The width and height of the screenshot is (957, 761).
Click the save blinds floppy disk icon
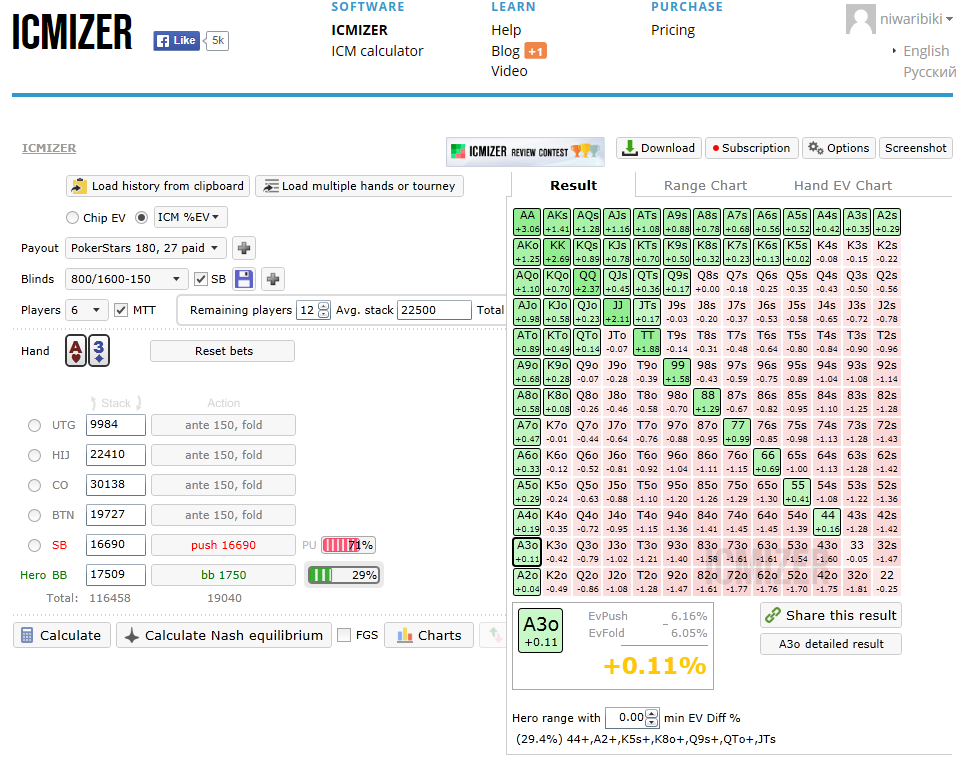click(244, 279)
